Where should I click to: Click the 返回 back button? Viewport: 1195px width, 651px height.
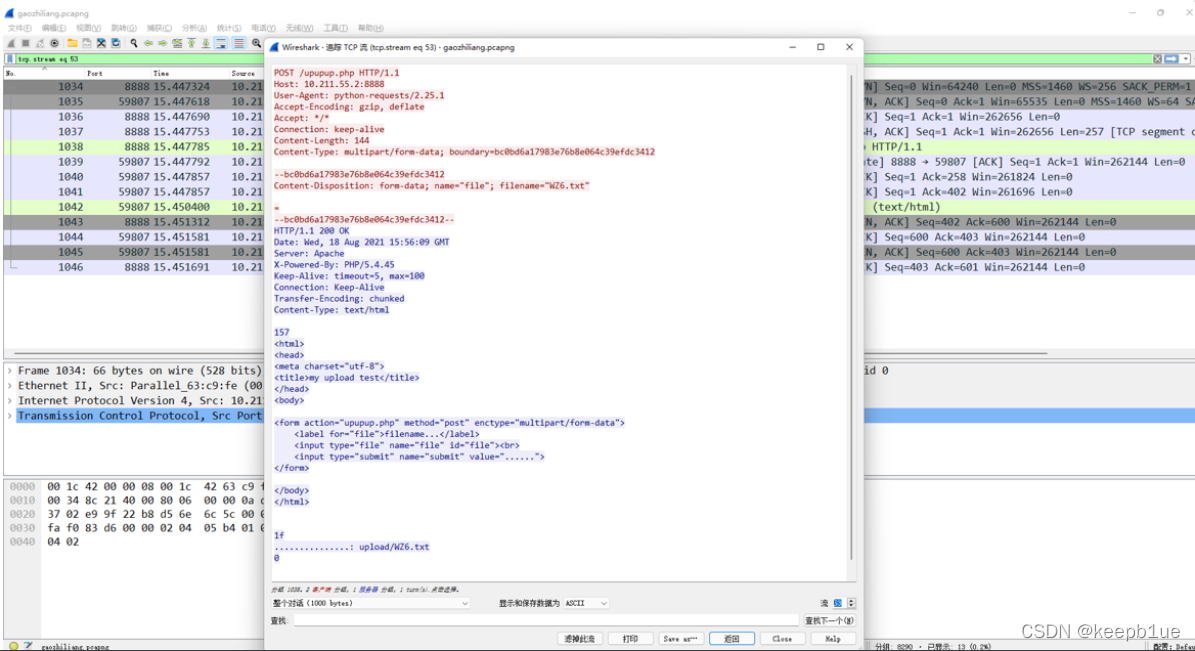(732, 639)
